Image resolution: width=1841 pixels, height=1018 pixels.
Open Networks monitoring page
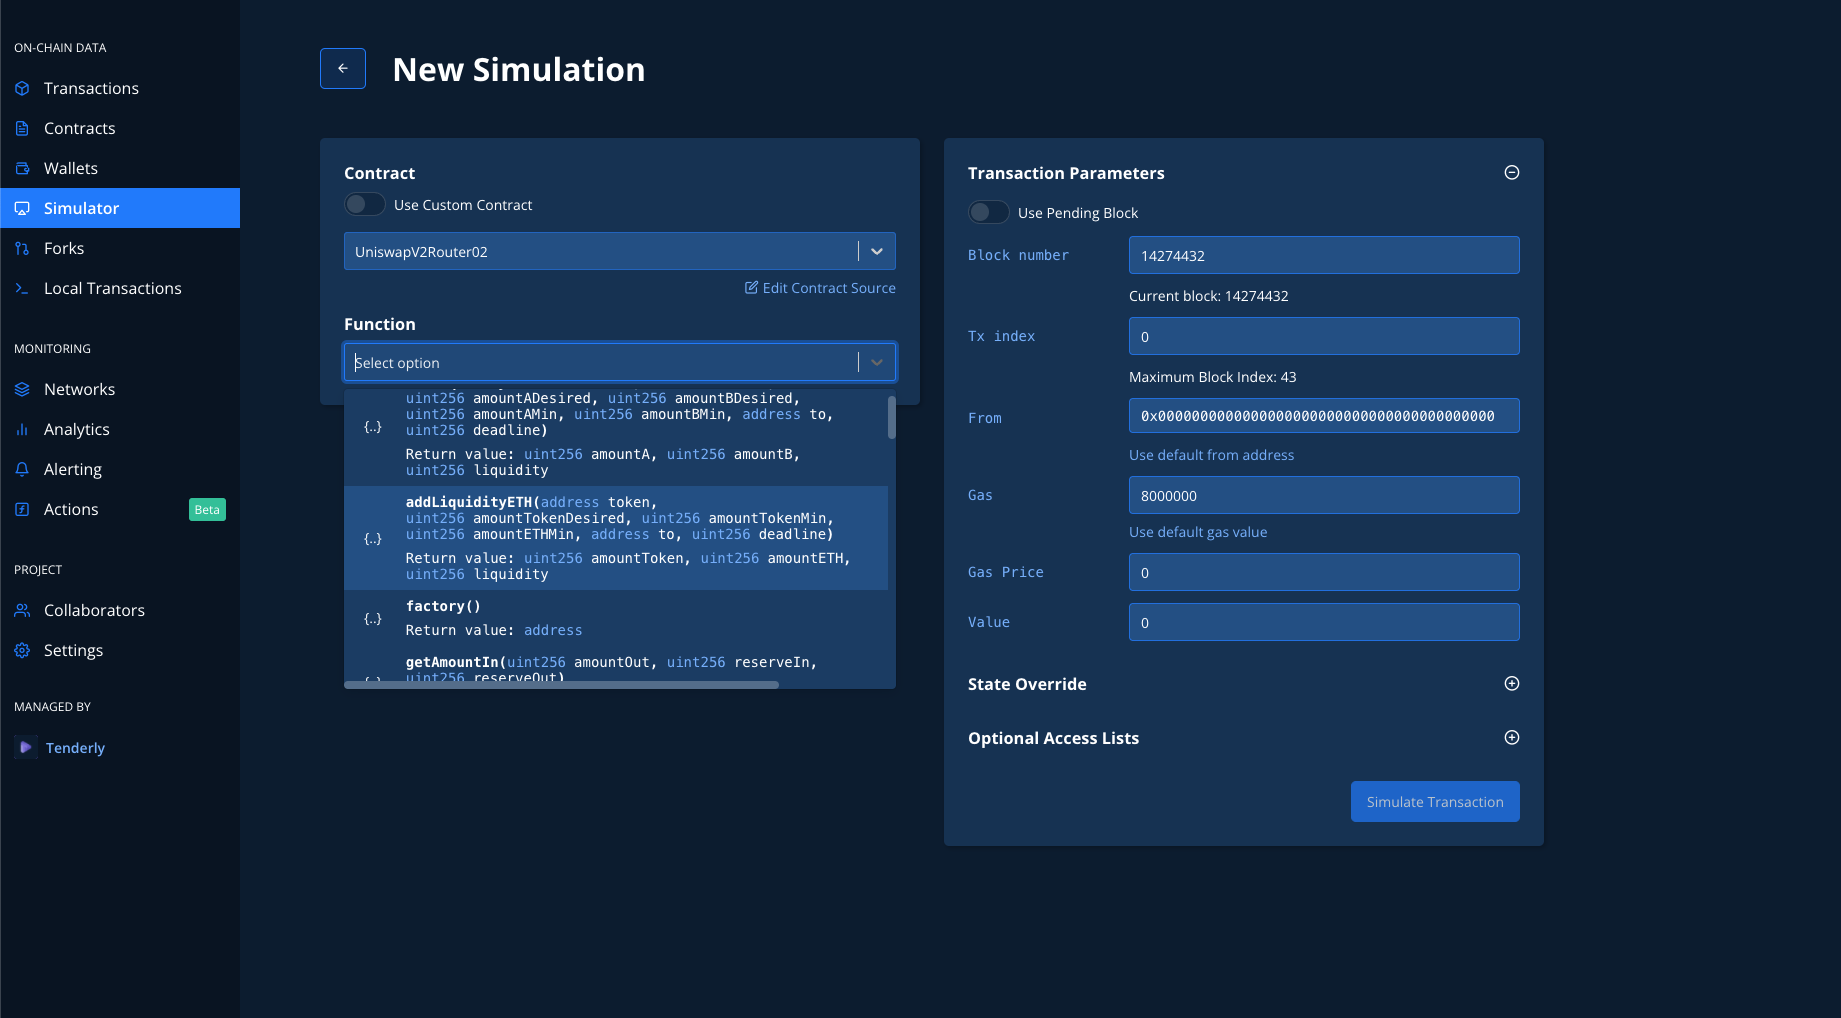(x=120, y=389)
